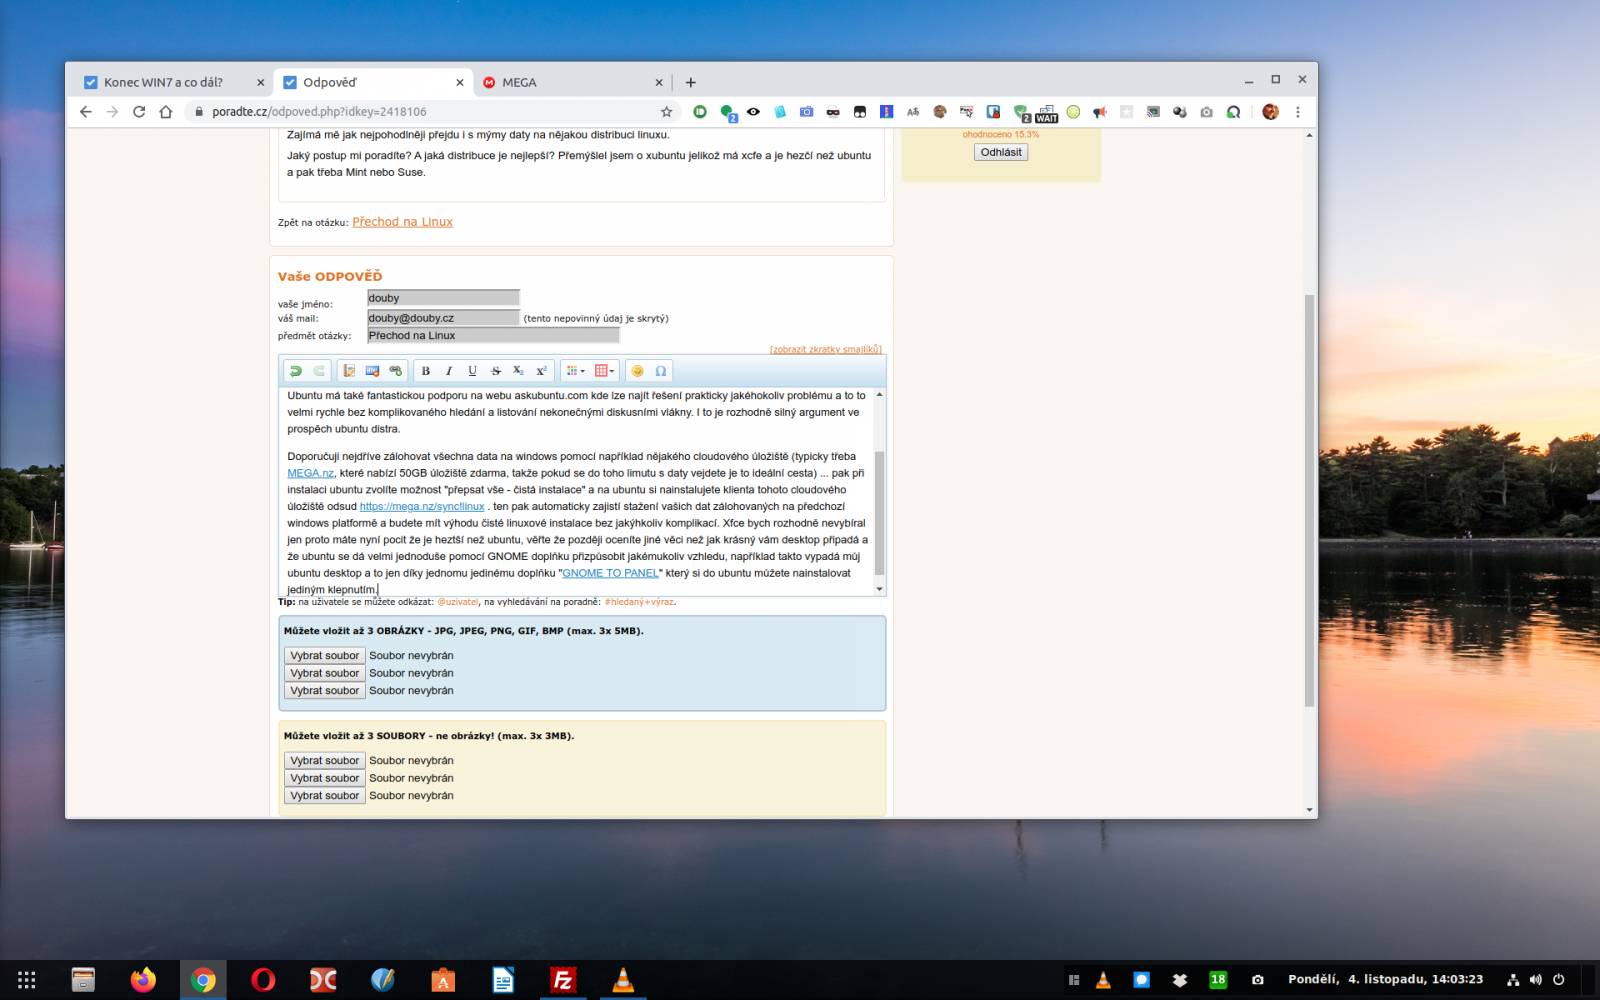The height and width of the screenshot is (1000, 1600).
Task: Toggle strikethrough formatting in the editor
Action: tap(495, 371)
